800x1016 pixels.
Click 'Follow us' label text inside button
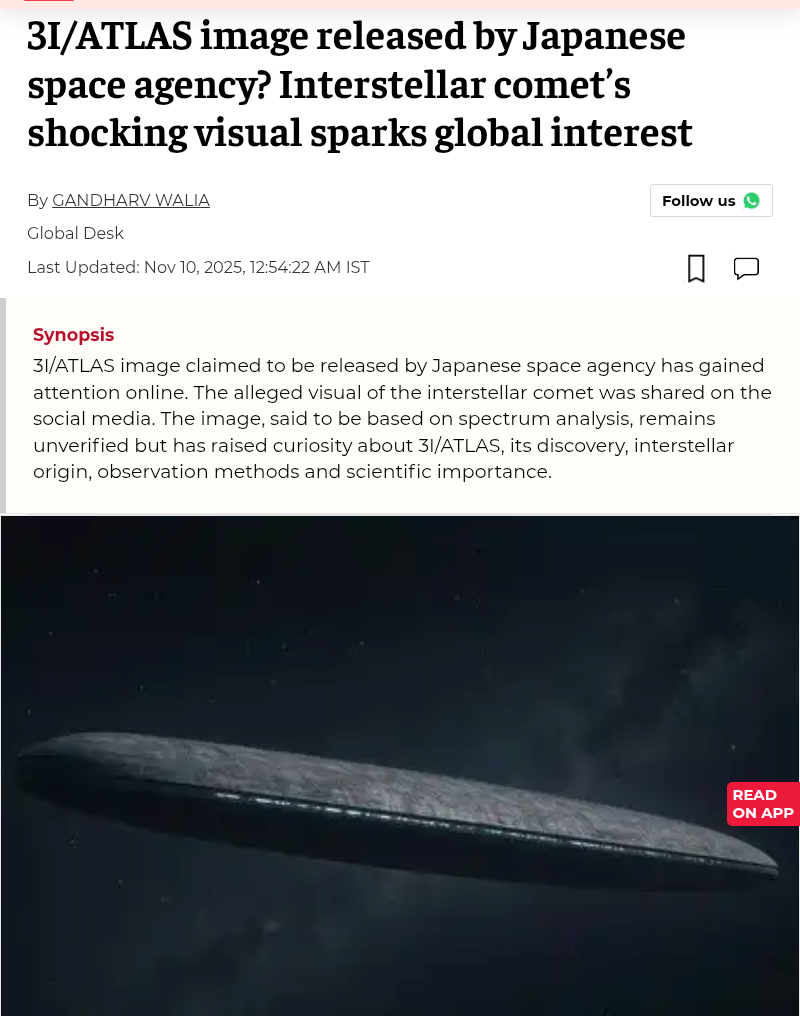(x=698, y=201)
